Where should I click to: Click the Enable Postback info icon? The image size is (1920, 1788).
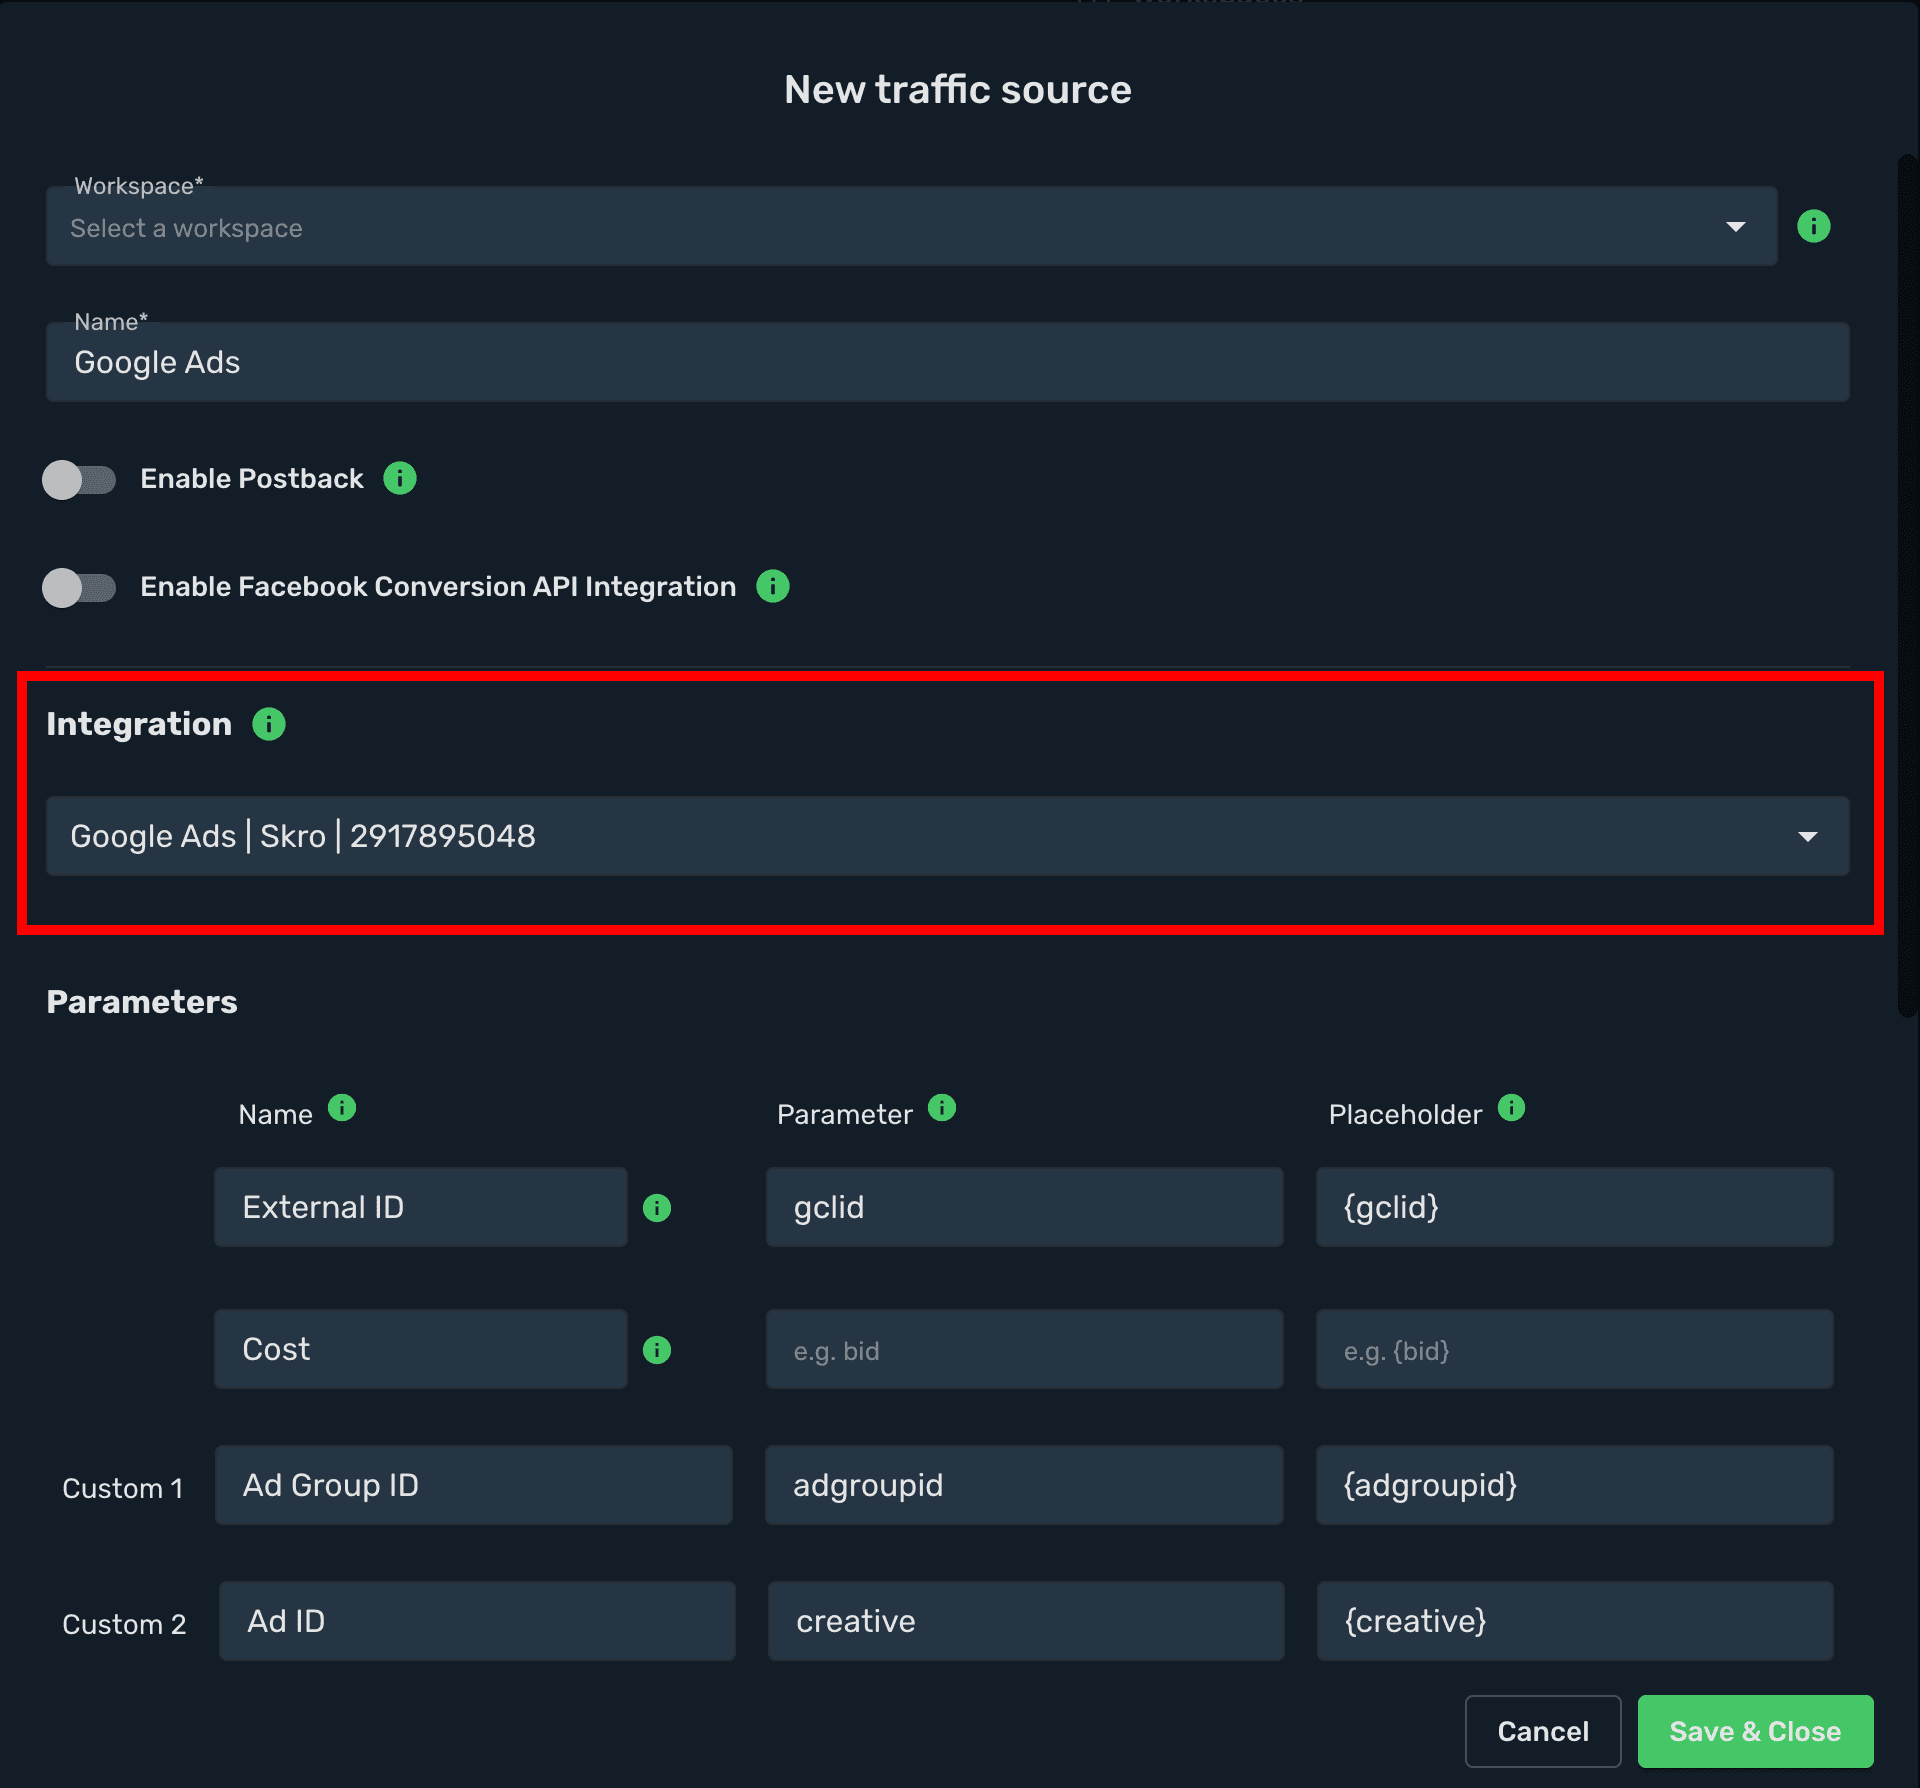pos(400,478)
